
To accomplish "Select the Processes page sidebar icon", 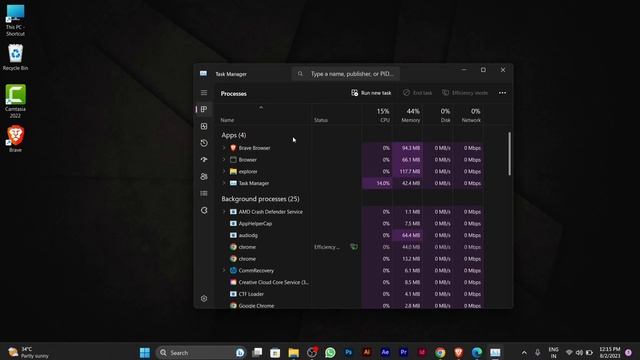I will (x=204, y=109).
